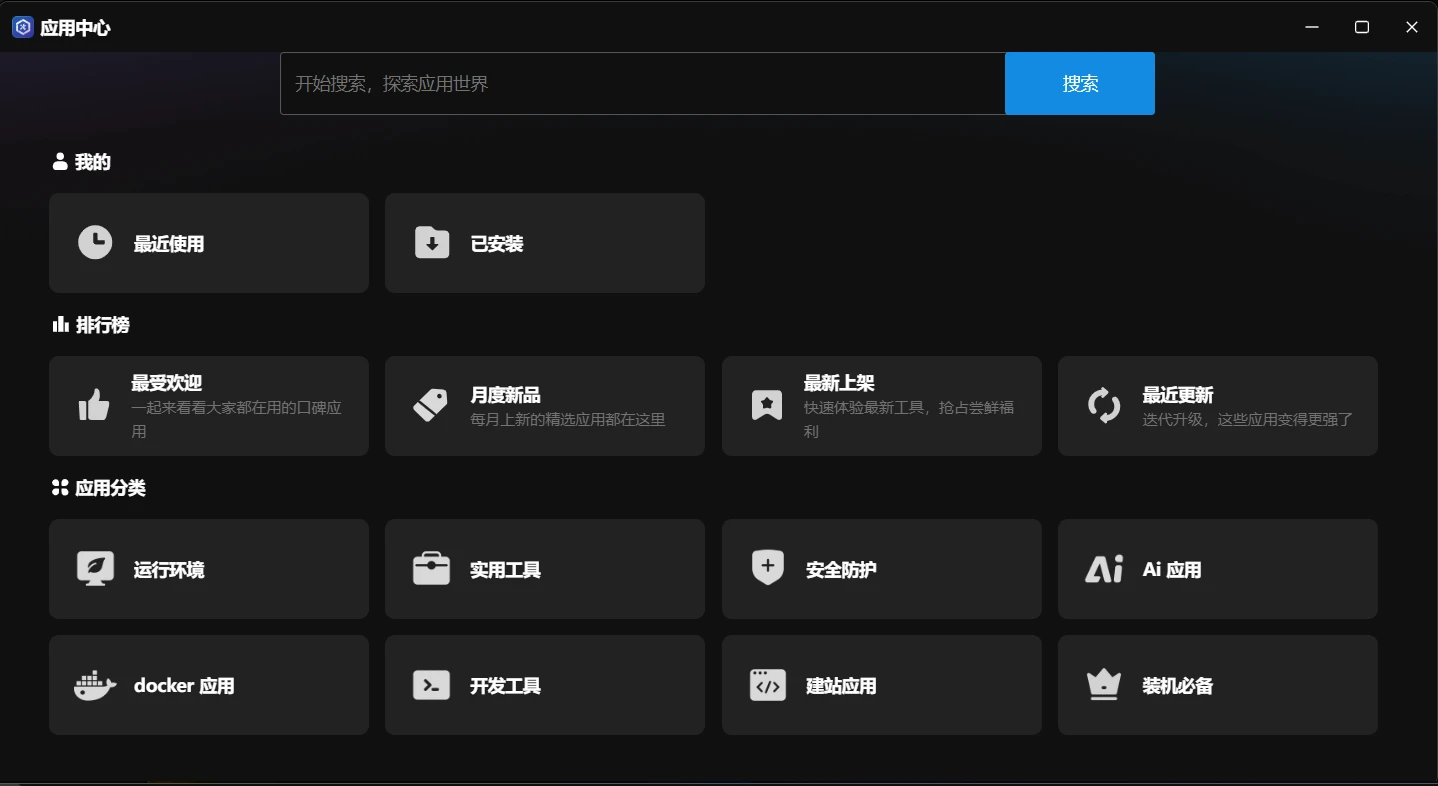Click the refresh arrows icon for 最近更新
Screen dimensions: 1438x786
1104,406
